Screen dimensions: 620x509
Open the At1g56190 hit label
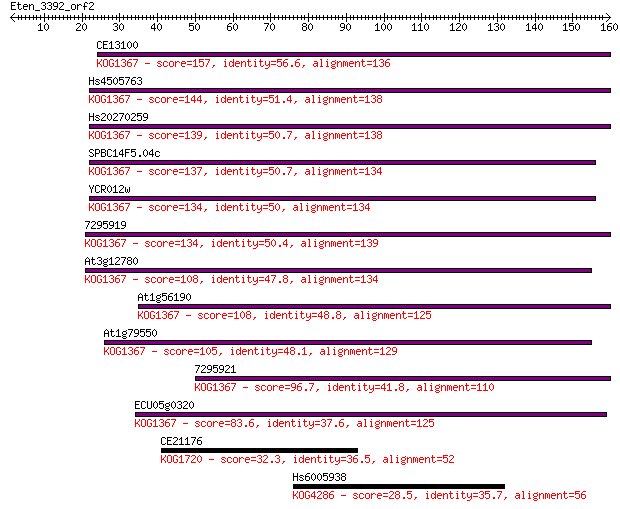(x=164, y=297)
